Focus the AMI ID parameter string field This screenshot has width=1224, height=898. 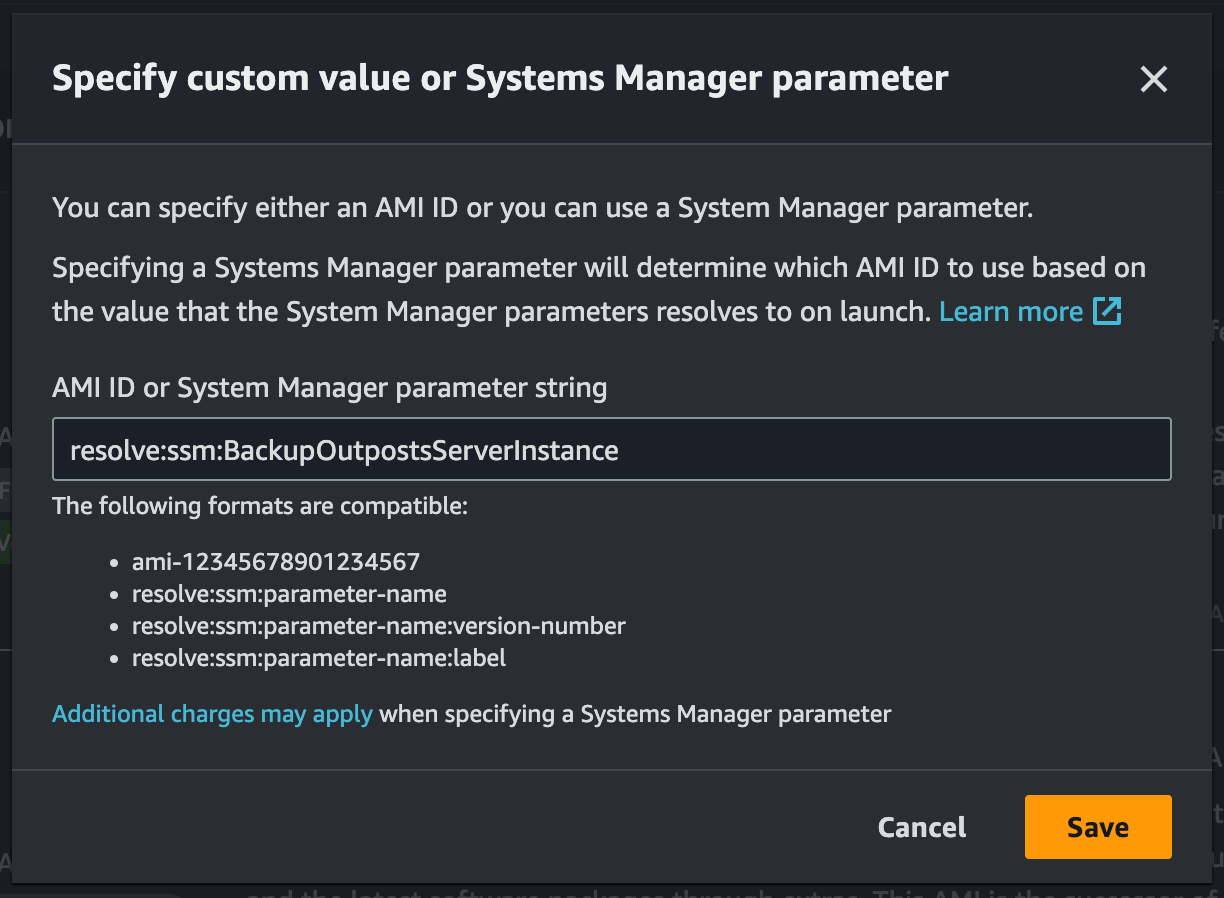611,450
